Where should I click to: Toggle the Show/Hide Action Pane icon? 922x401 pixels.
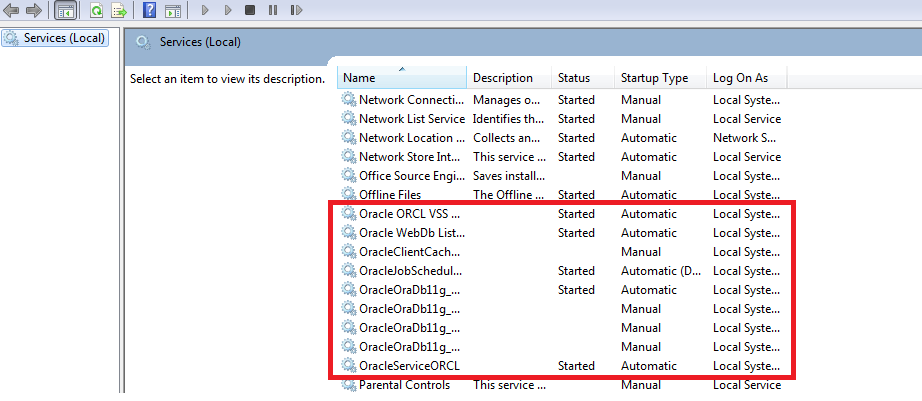(173, 10)
